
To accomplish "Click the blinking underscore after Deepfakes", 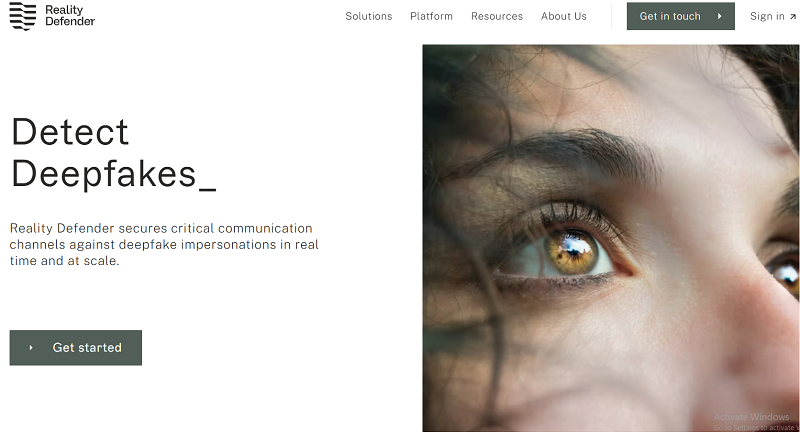I will [207, 190].
